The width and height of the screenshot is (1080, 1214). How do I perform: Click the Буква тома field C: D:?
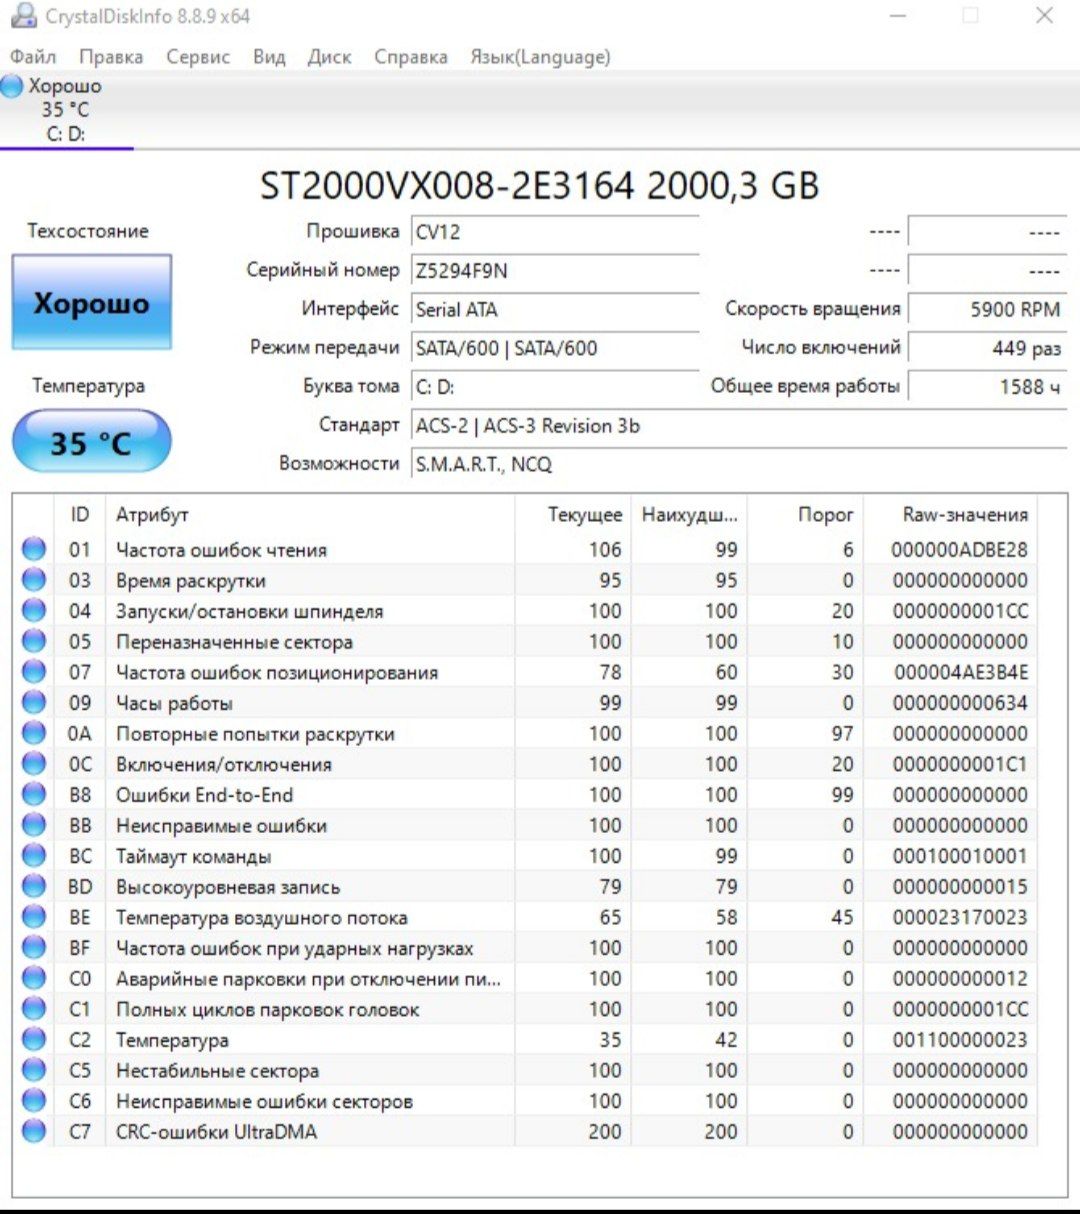(x=555, y=387)
